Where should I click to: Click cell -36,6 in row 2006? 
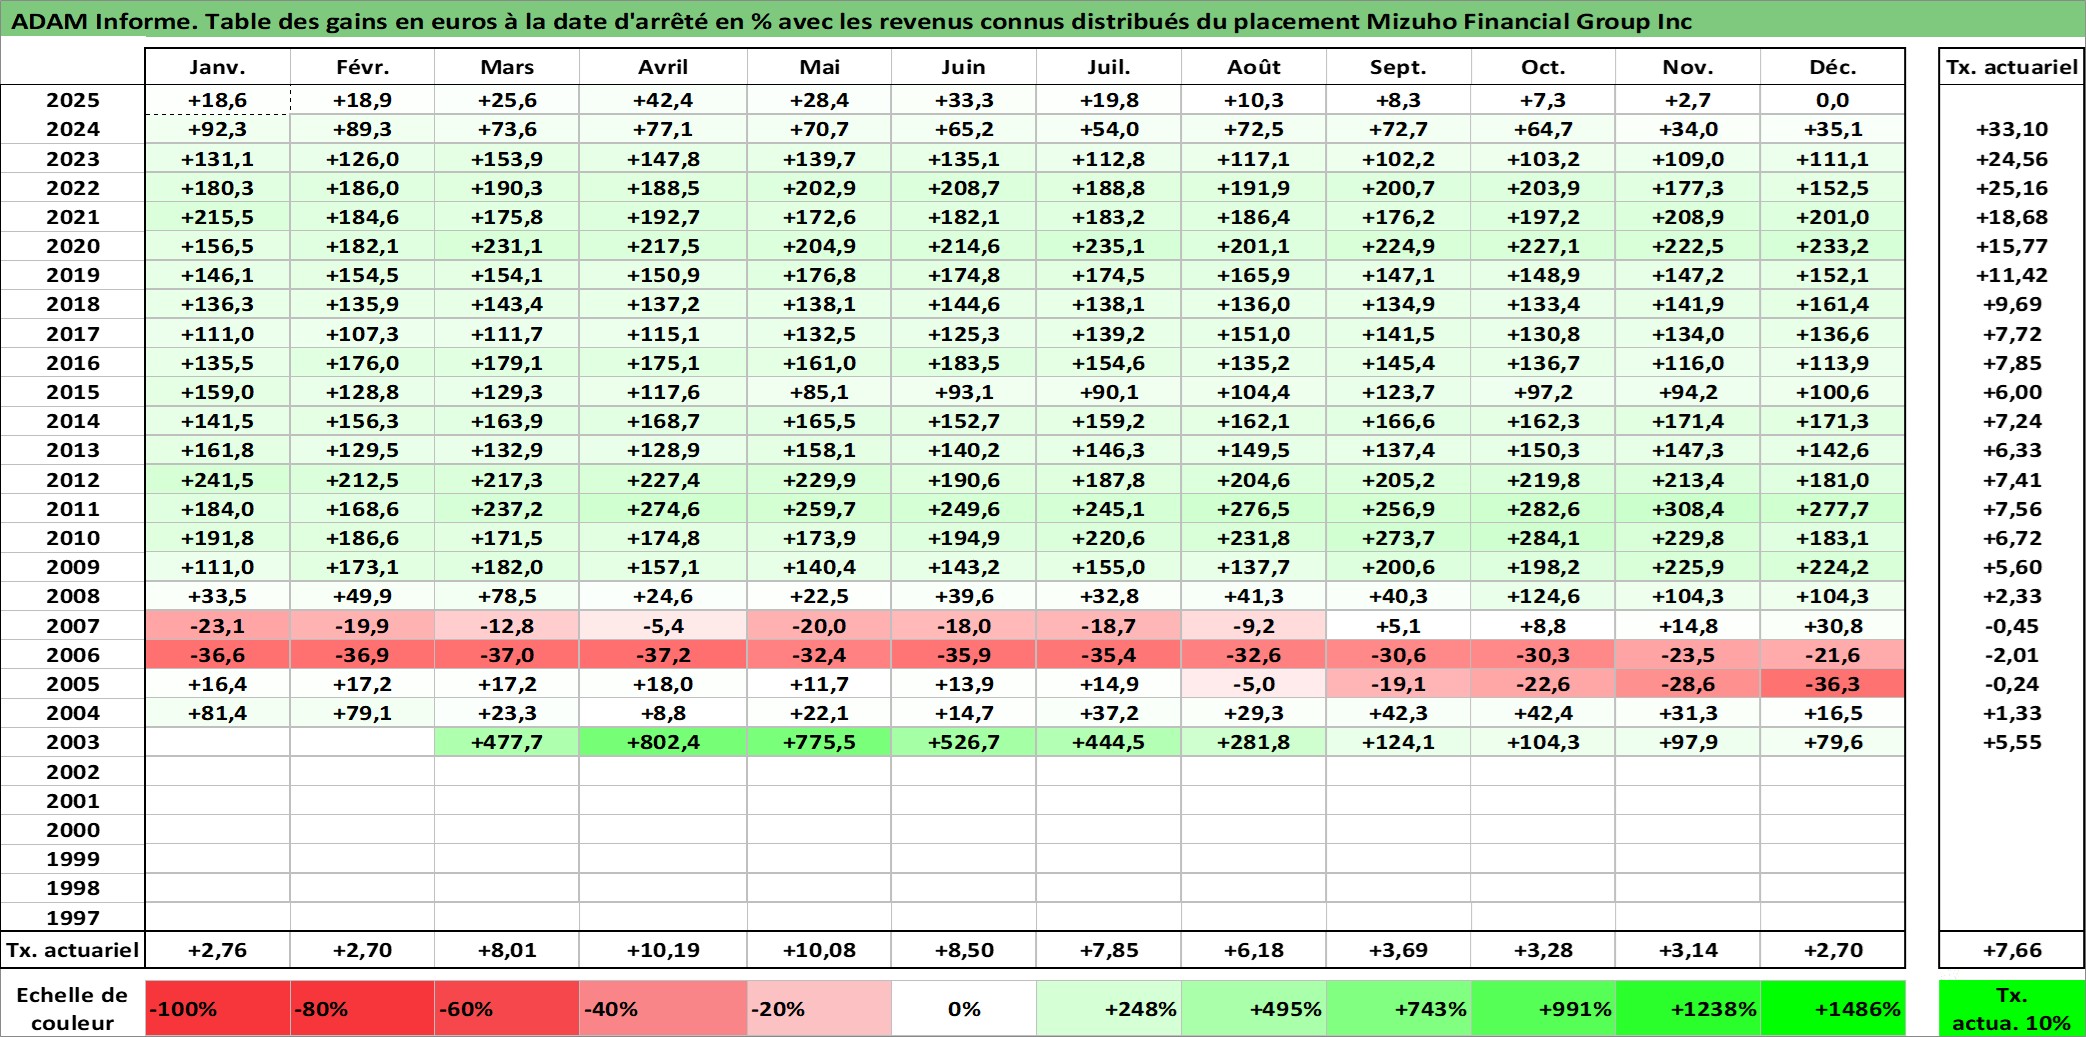pos(217,655)
